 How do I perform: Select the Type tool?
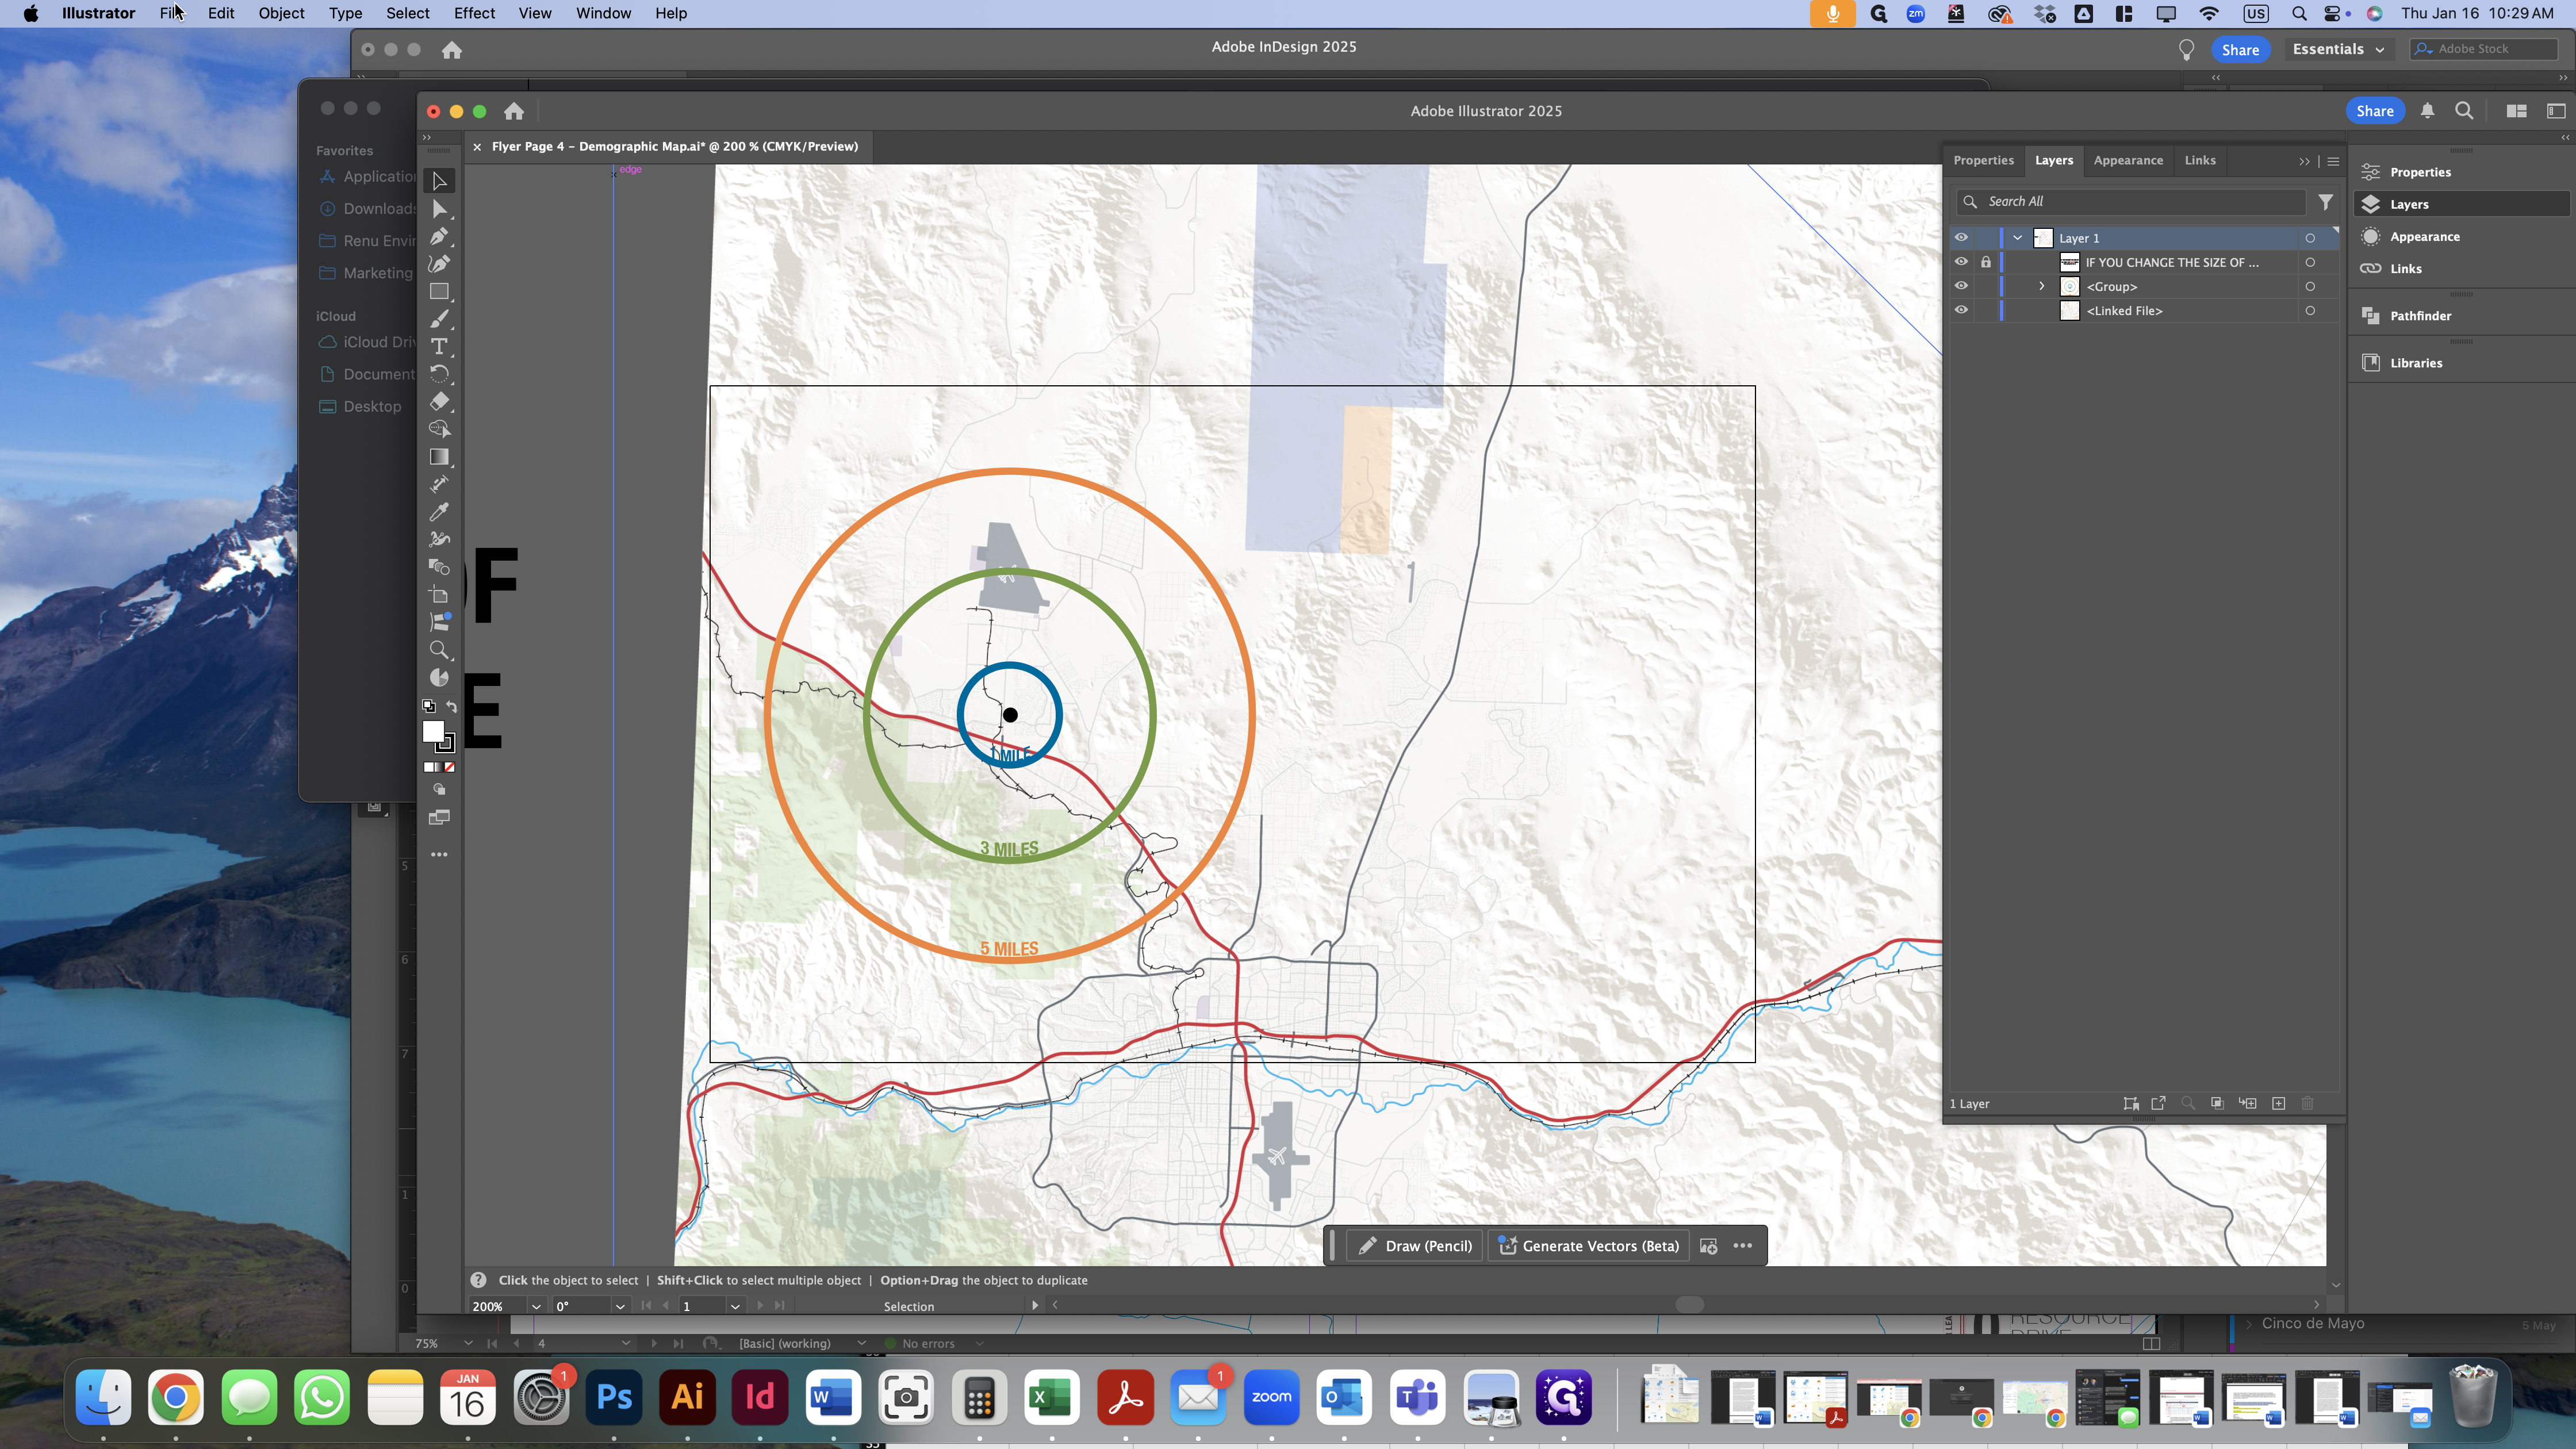click(x=439, y=346)
